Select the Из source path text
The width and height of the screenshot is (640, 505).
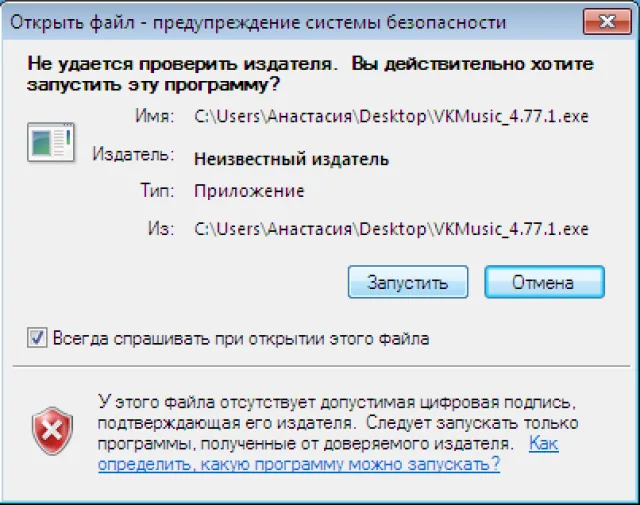tap(391, 229)
